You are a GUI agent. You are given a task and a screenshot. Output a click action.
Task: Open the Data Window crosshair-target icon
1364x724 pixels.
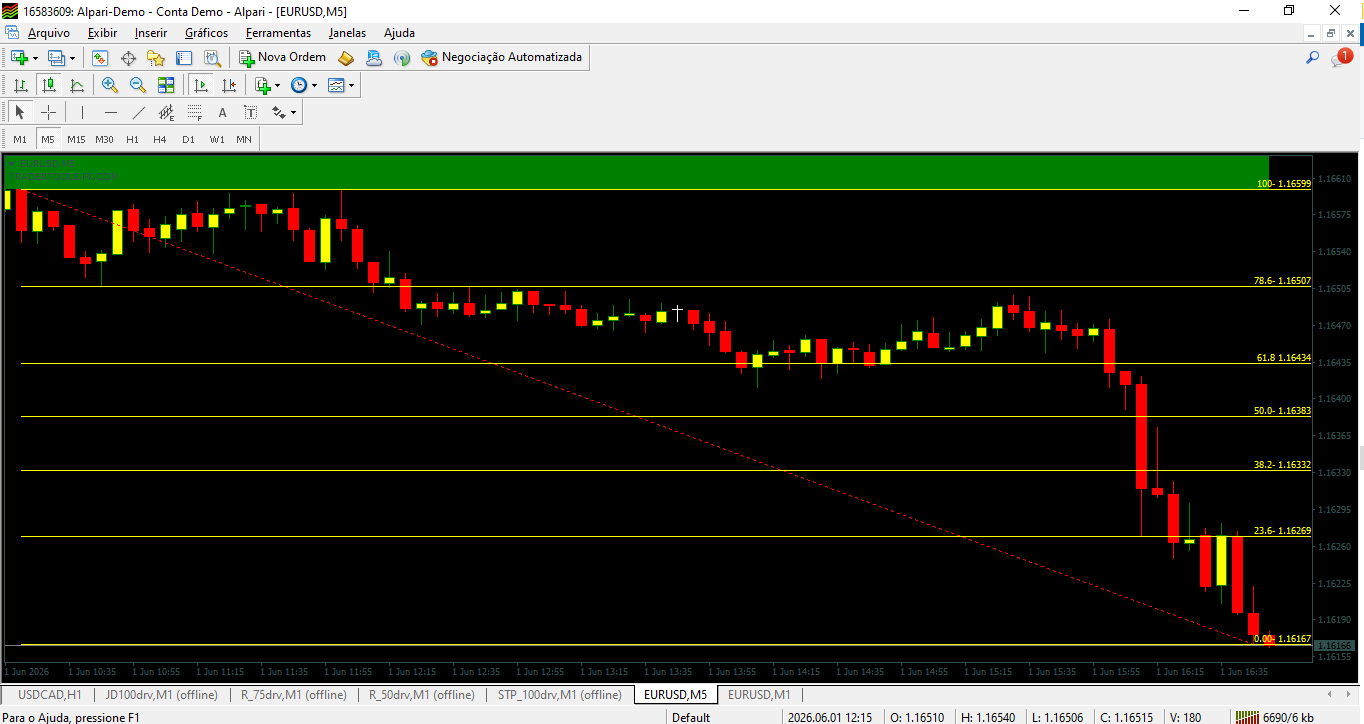pos(128,58)
